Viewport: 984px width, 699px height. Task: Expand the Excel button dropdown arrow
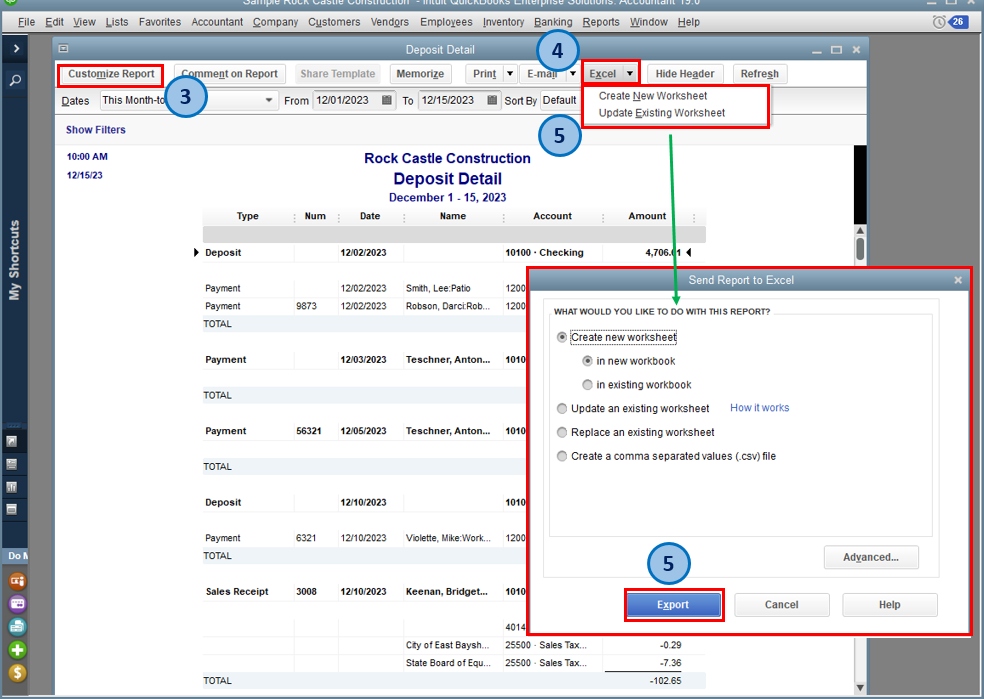(x=629, y=74)
